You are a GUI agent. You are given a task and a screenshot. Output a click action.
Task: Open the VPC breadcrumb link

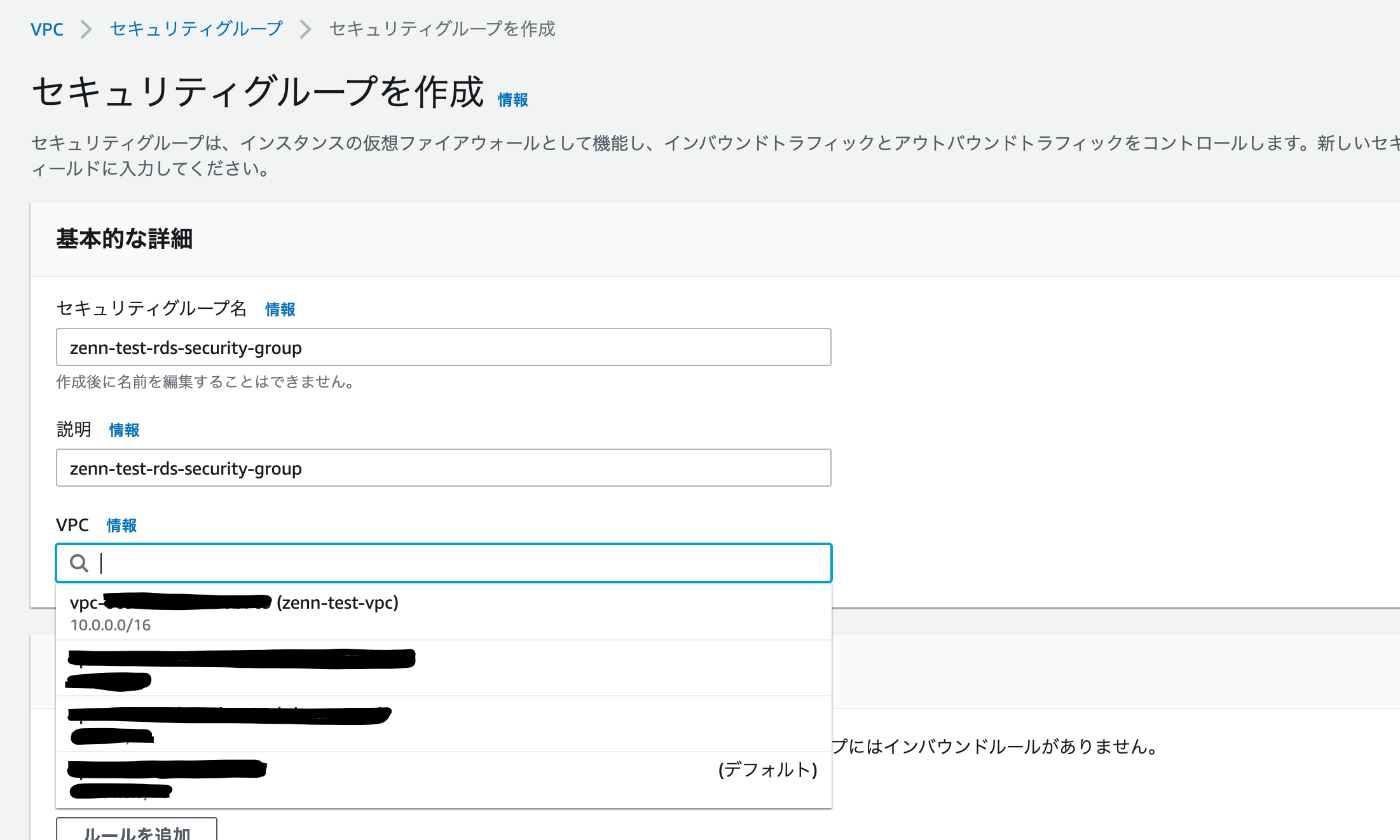coord(47,29)
